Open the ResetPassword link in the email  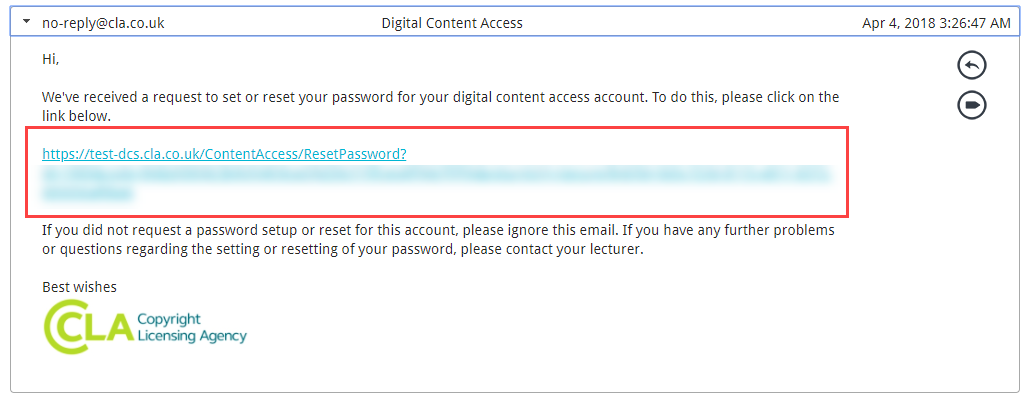pyautogui.click(x=224, y=154)
